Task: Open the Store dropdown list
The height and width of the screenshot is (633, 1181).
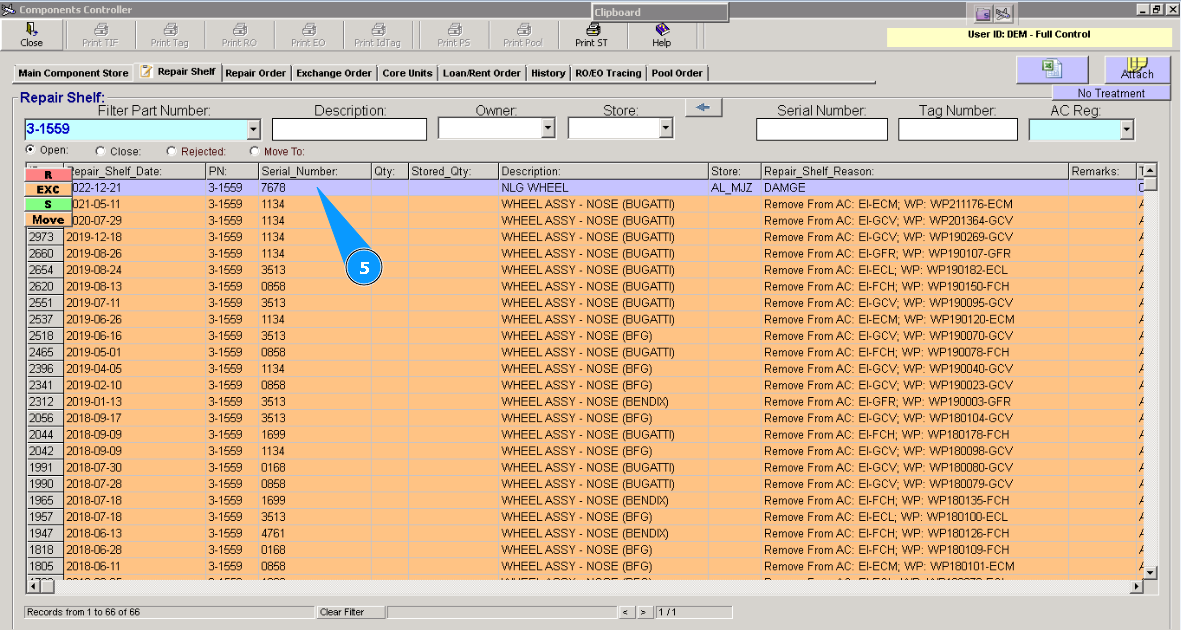Action: tap(666, 128)
